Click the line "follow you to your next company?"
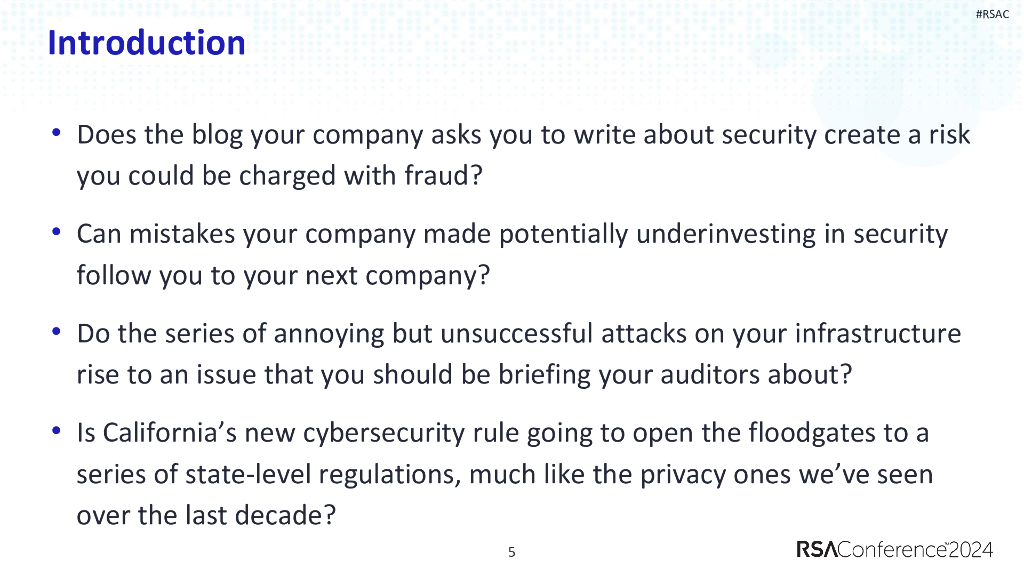The width and height of the screenshot is (1024, 576). [x=283, y=275]
